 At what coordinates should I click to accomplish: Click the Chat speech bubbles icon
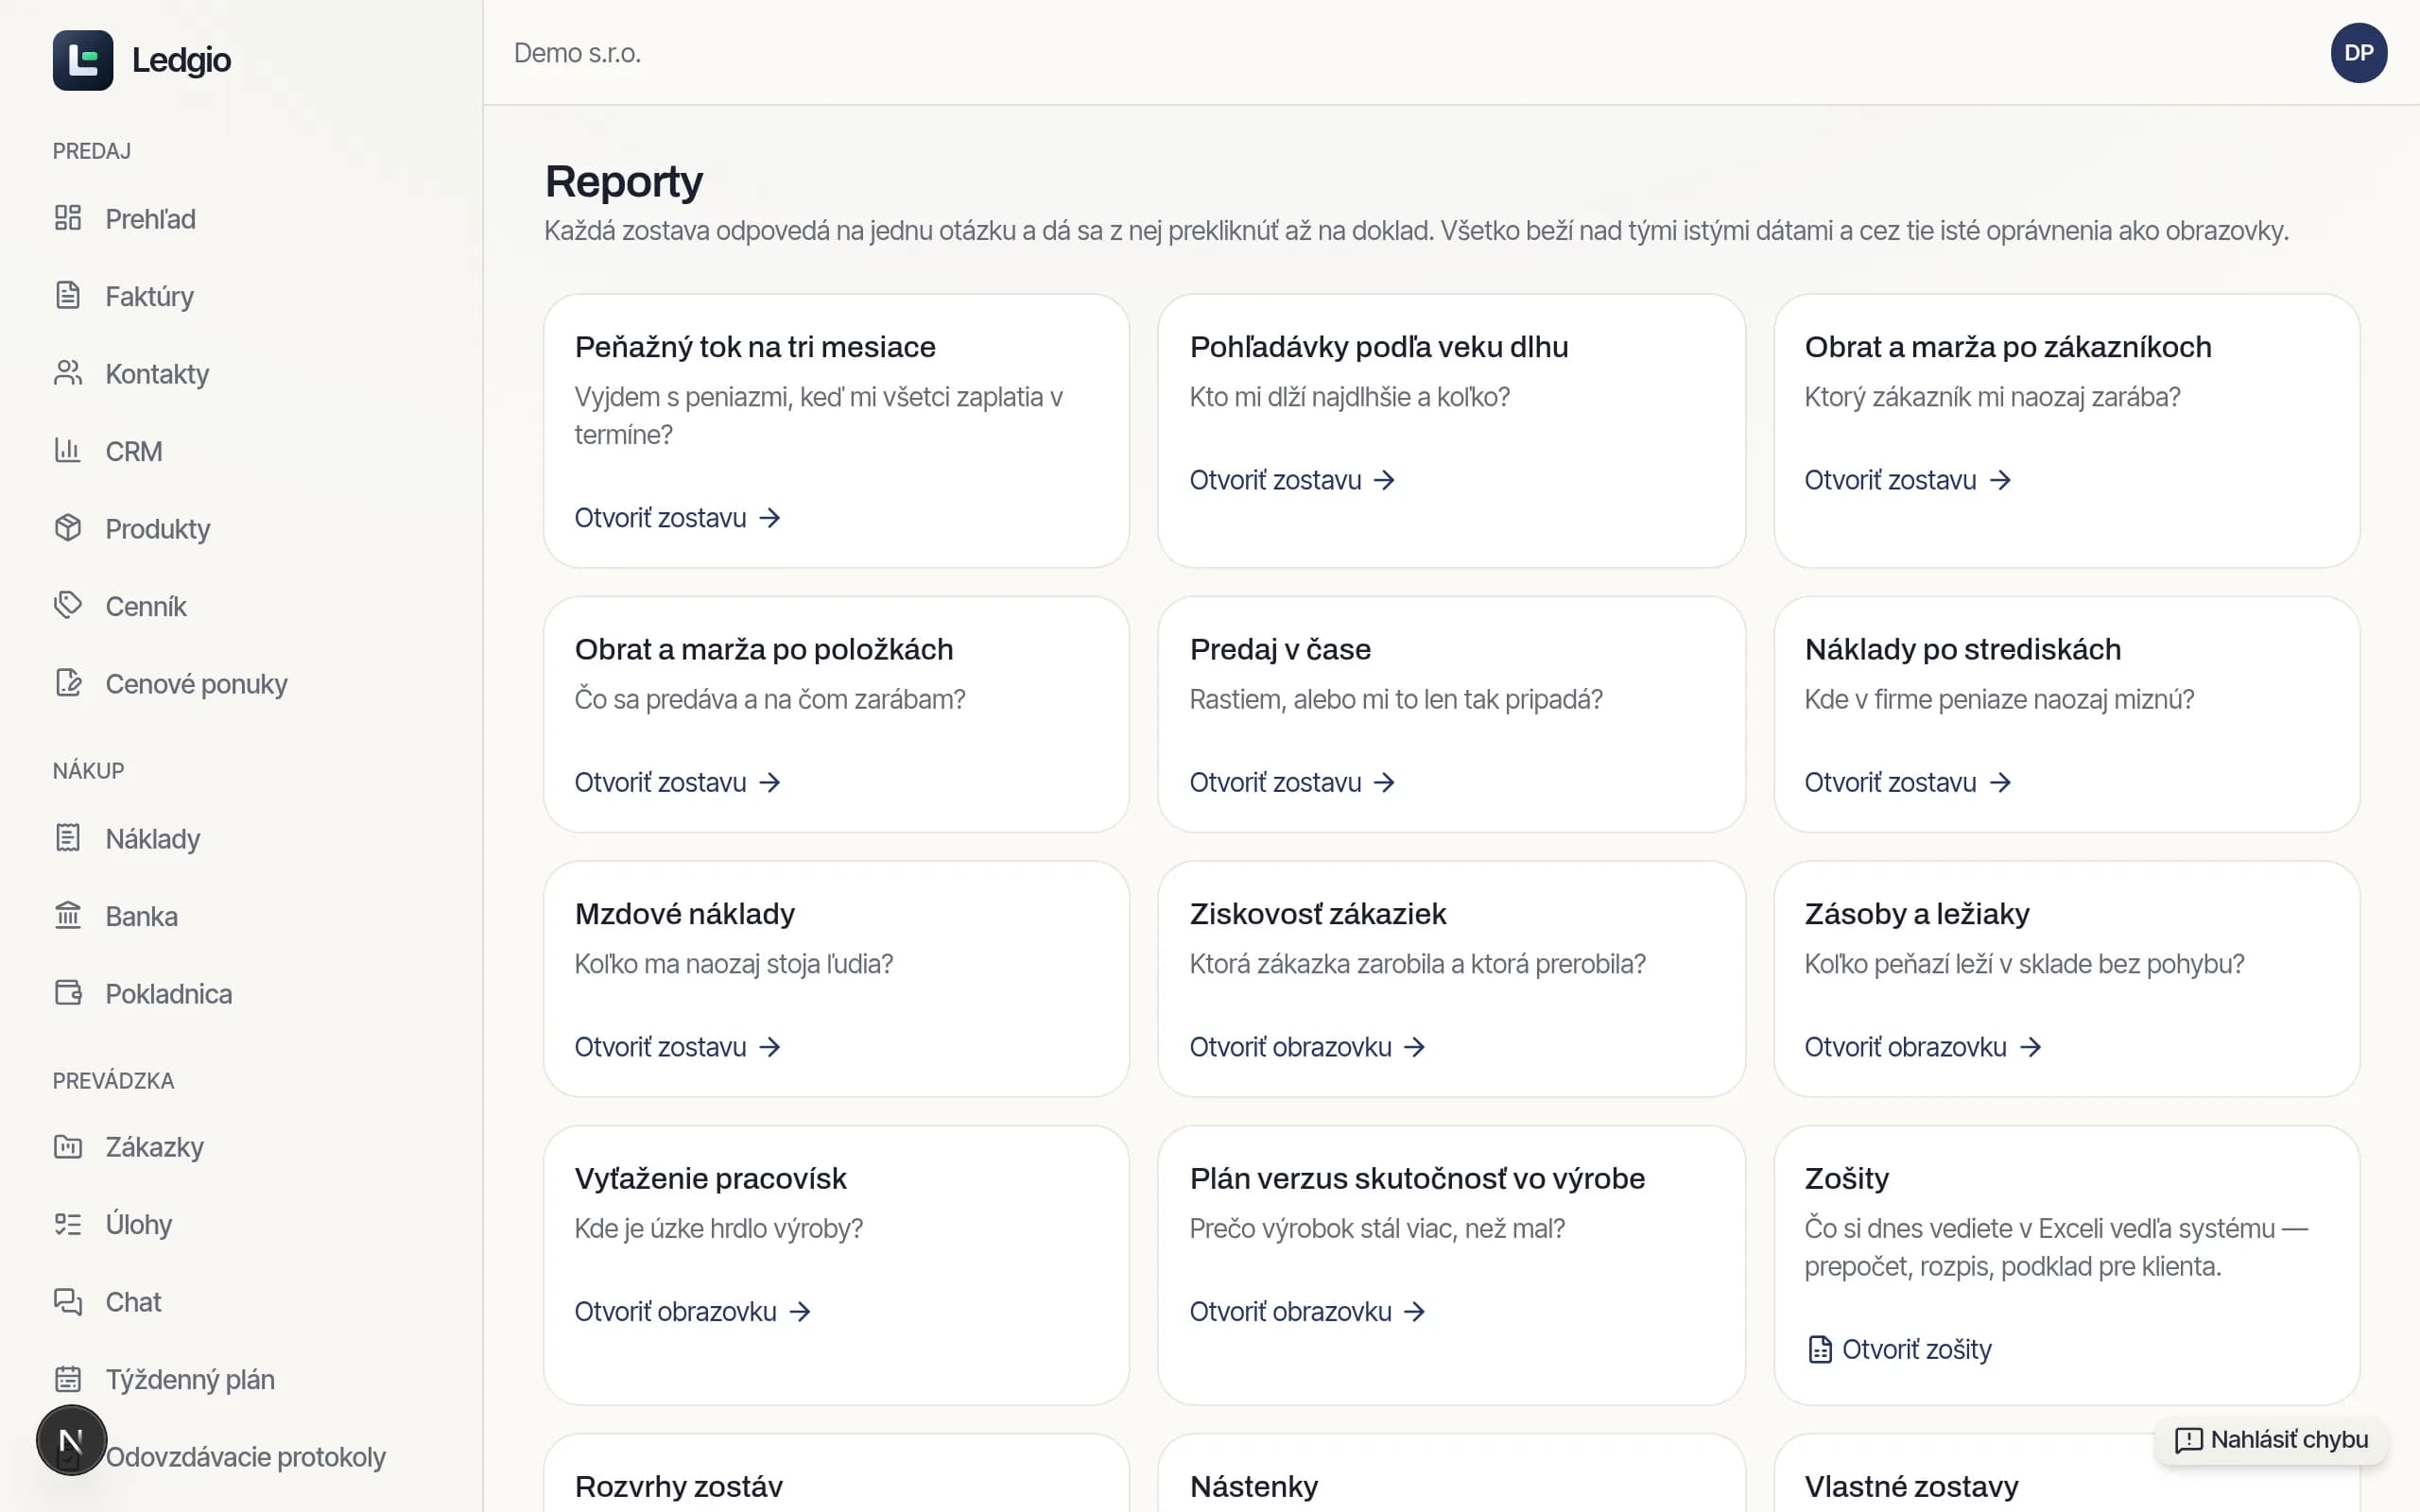(68, 1301)
